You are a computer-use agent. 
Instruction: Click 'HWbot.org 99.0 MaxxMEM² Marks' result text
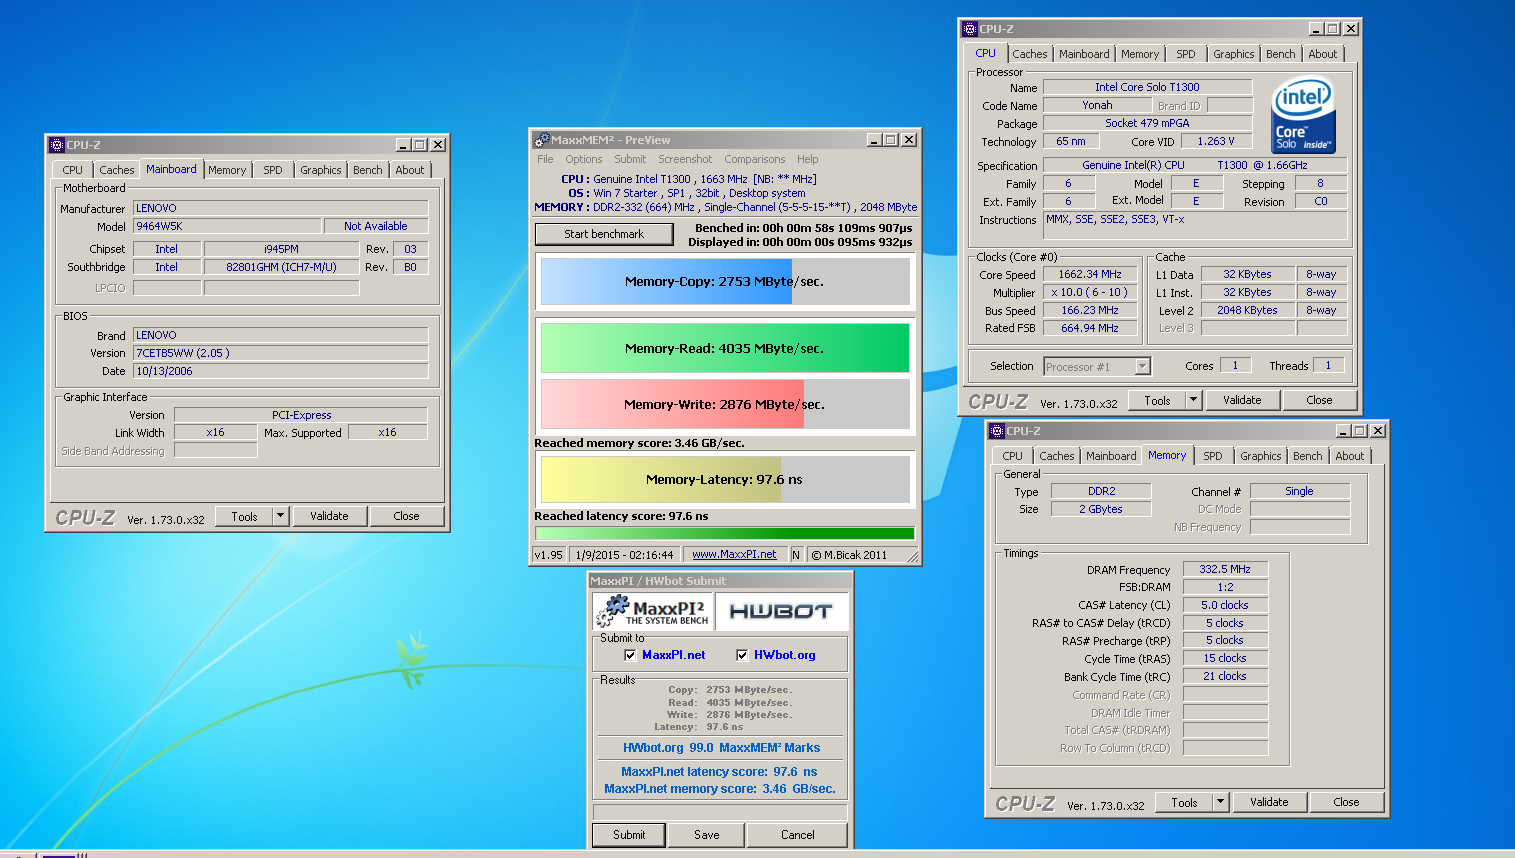721,748
